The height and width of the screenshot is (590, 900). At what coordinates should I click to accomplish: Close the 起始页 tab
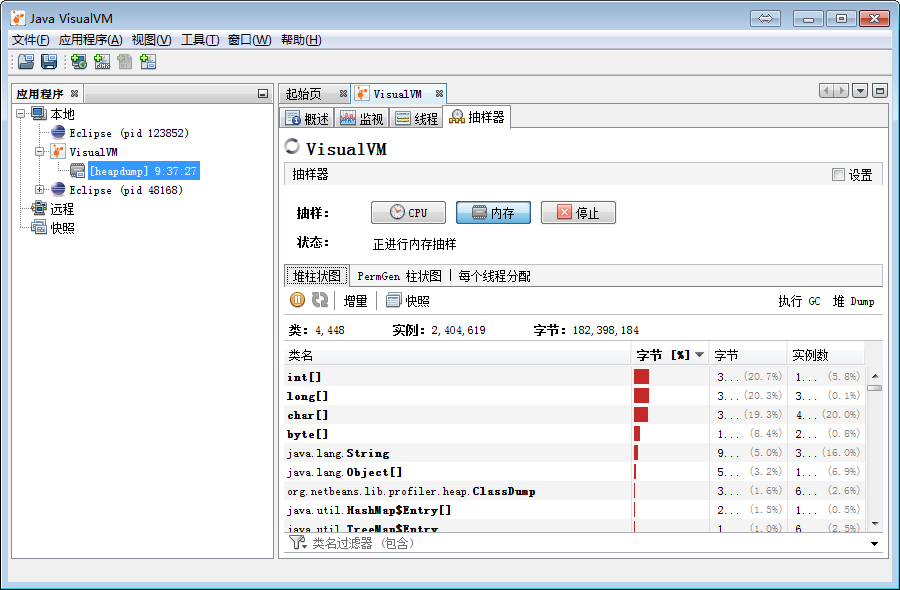(343, 93)
